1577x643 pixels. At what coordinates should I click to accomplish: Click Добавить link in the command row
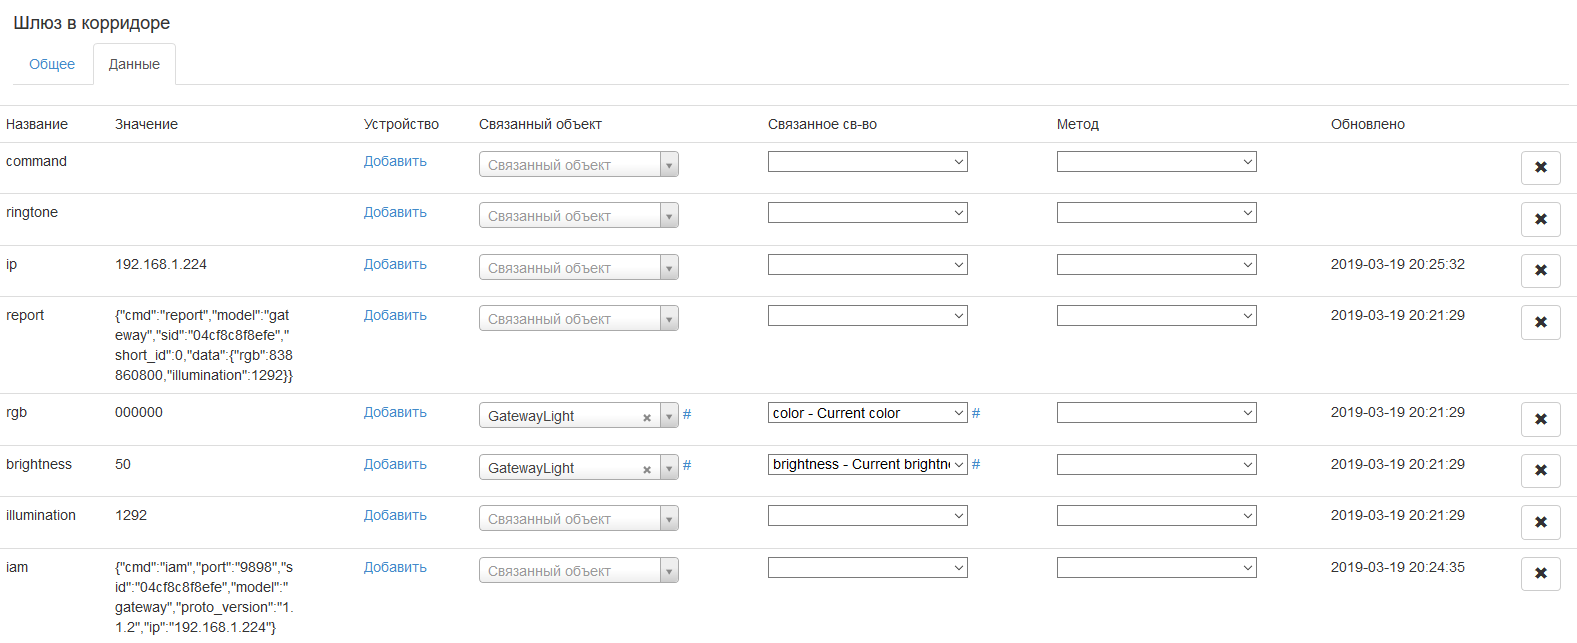[x=395, y=161]
